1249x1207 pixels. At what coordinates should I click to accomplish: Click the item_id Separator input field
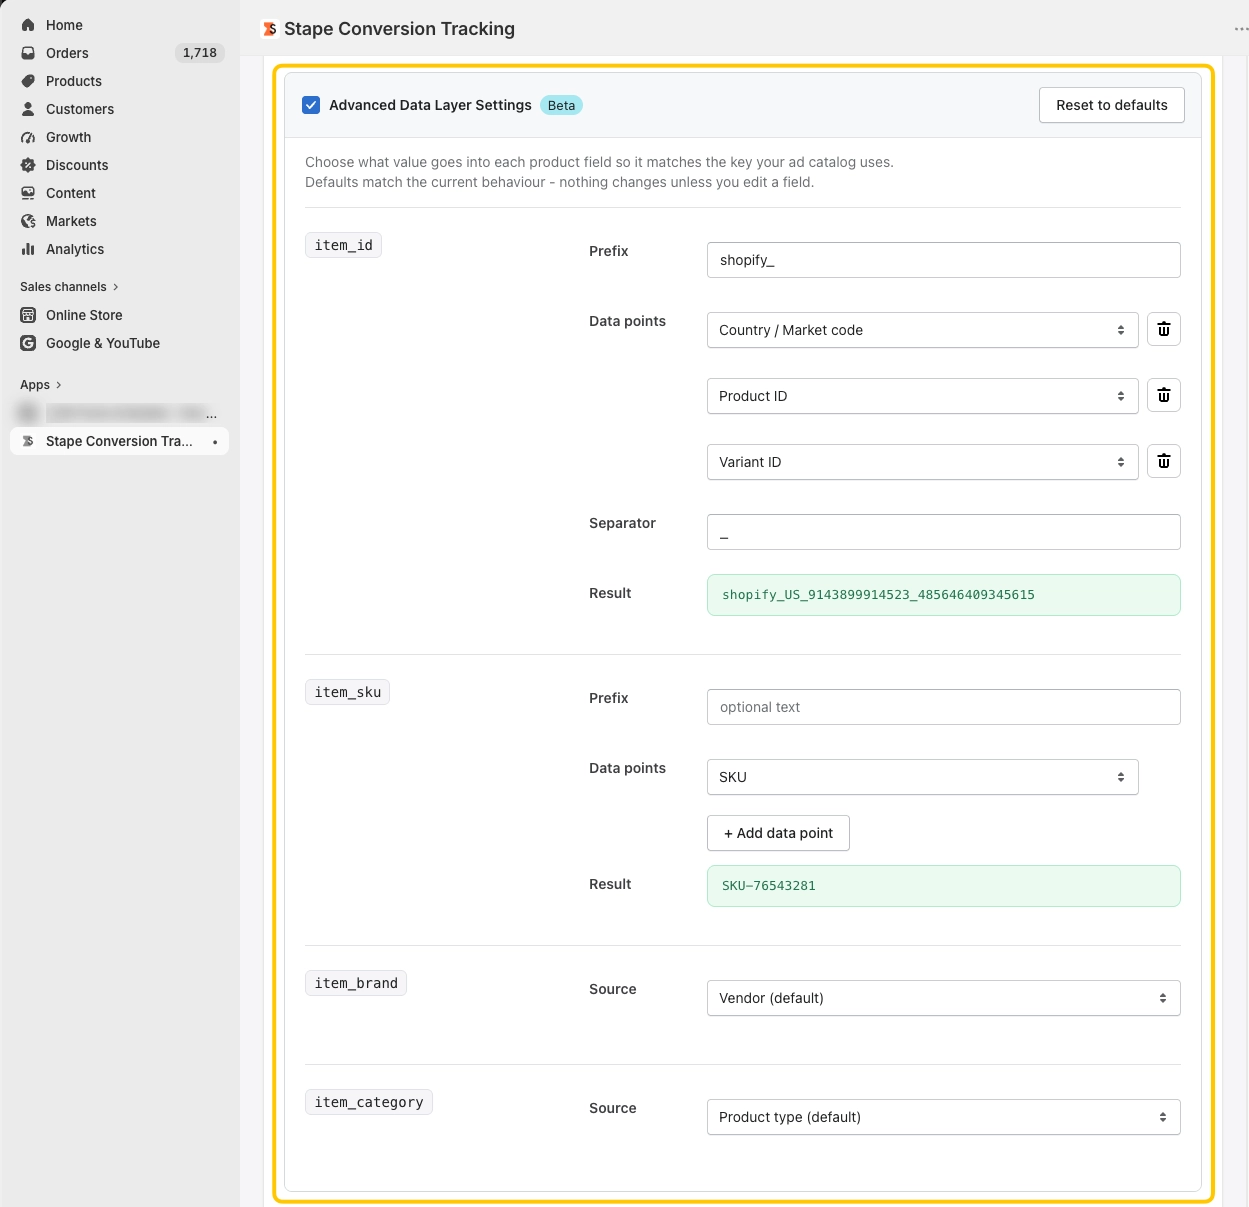tap(943, 532)
